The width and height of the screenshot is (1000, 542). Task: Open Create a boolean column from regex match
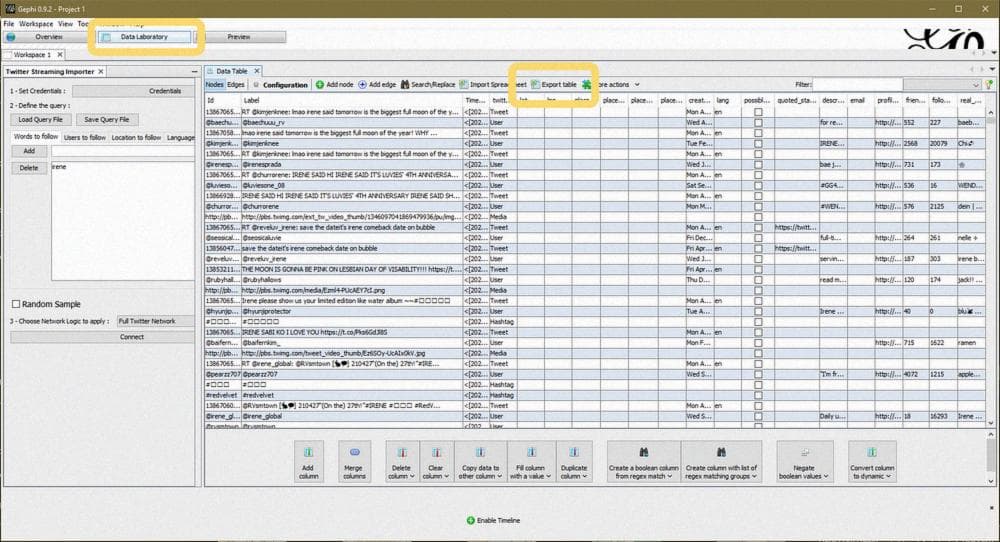643,462
